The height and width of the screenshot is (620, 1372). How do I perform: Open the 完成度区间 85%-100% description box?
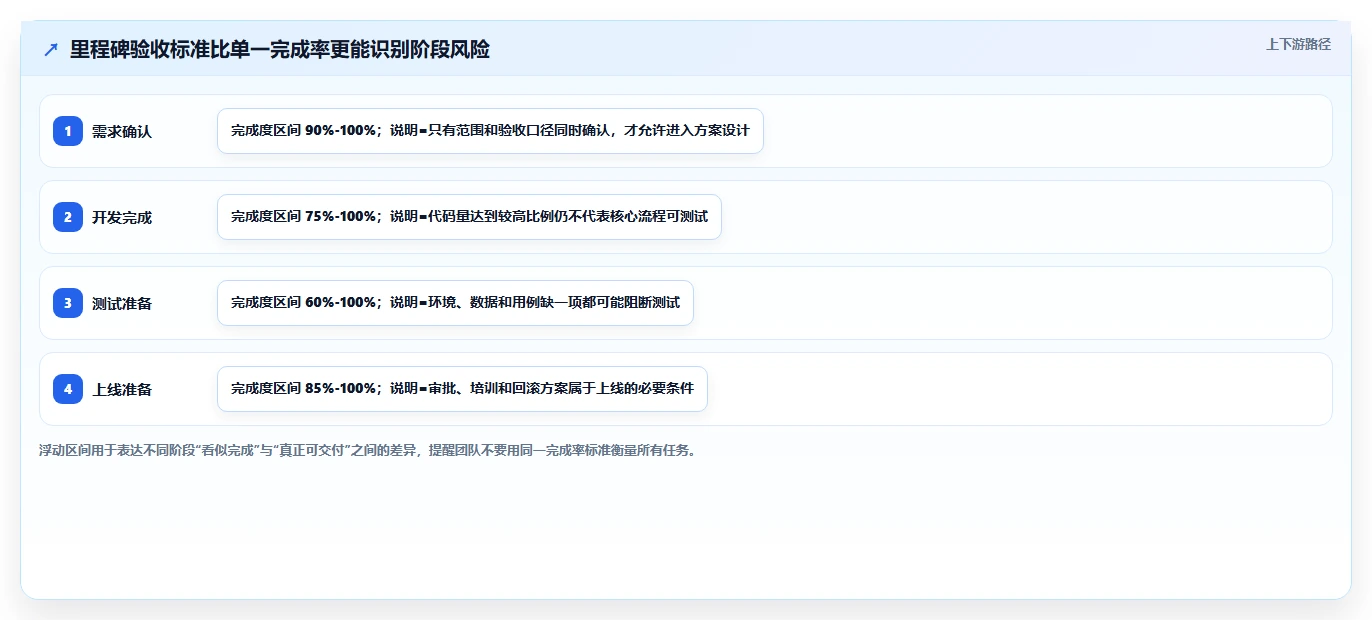click(x=462, y=389)
